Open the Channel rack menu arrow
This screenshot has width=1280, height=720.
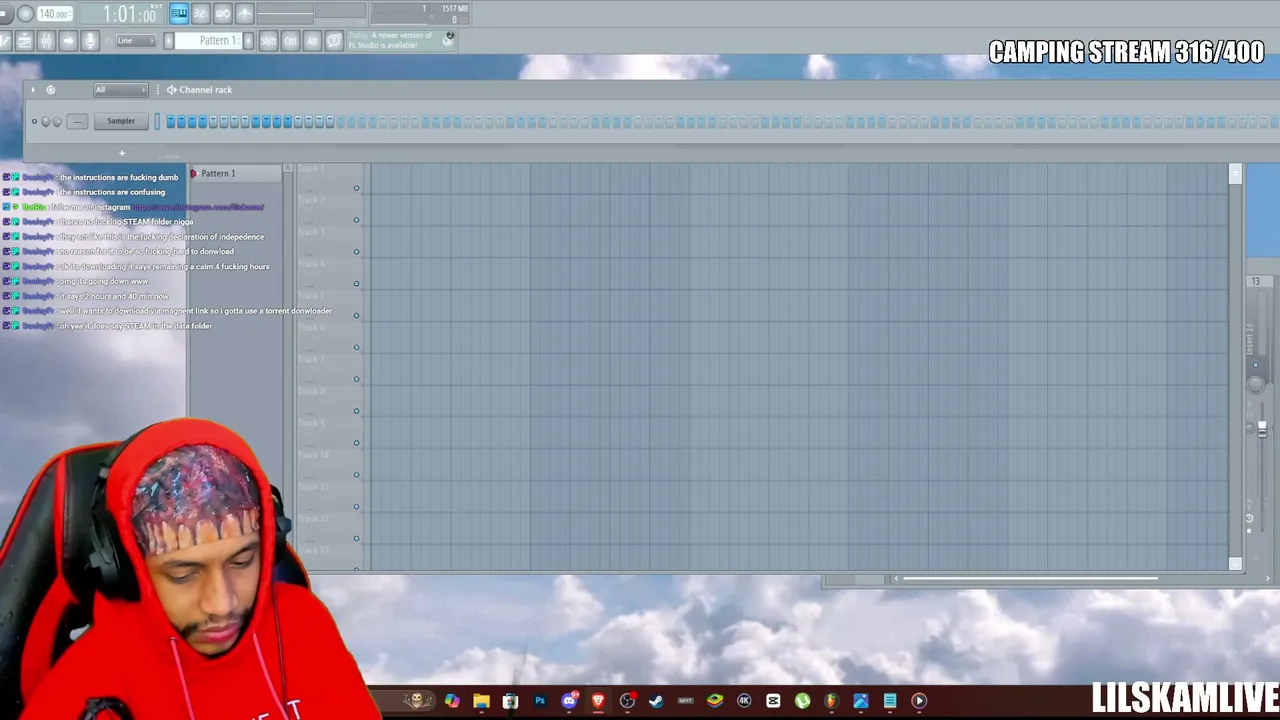coord(33,90)
